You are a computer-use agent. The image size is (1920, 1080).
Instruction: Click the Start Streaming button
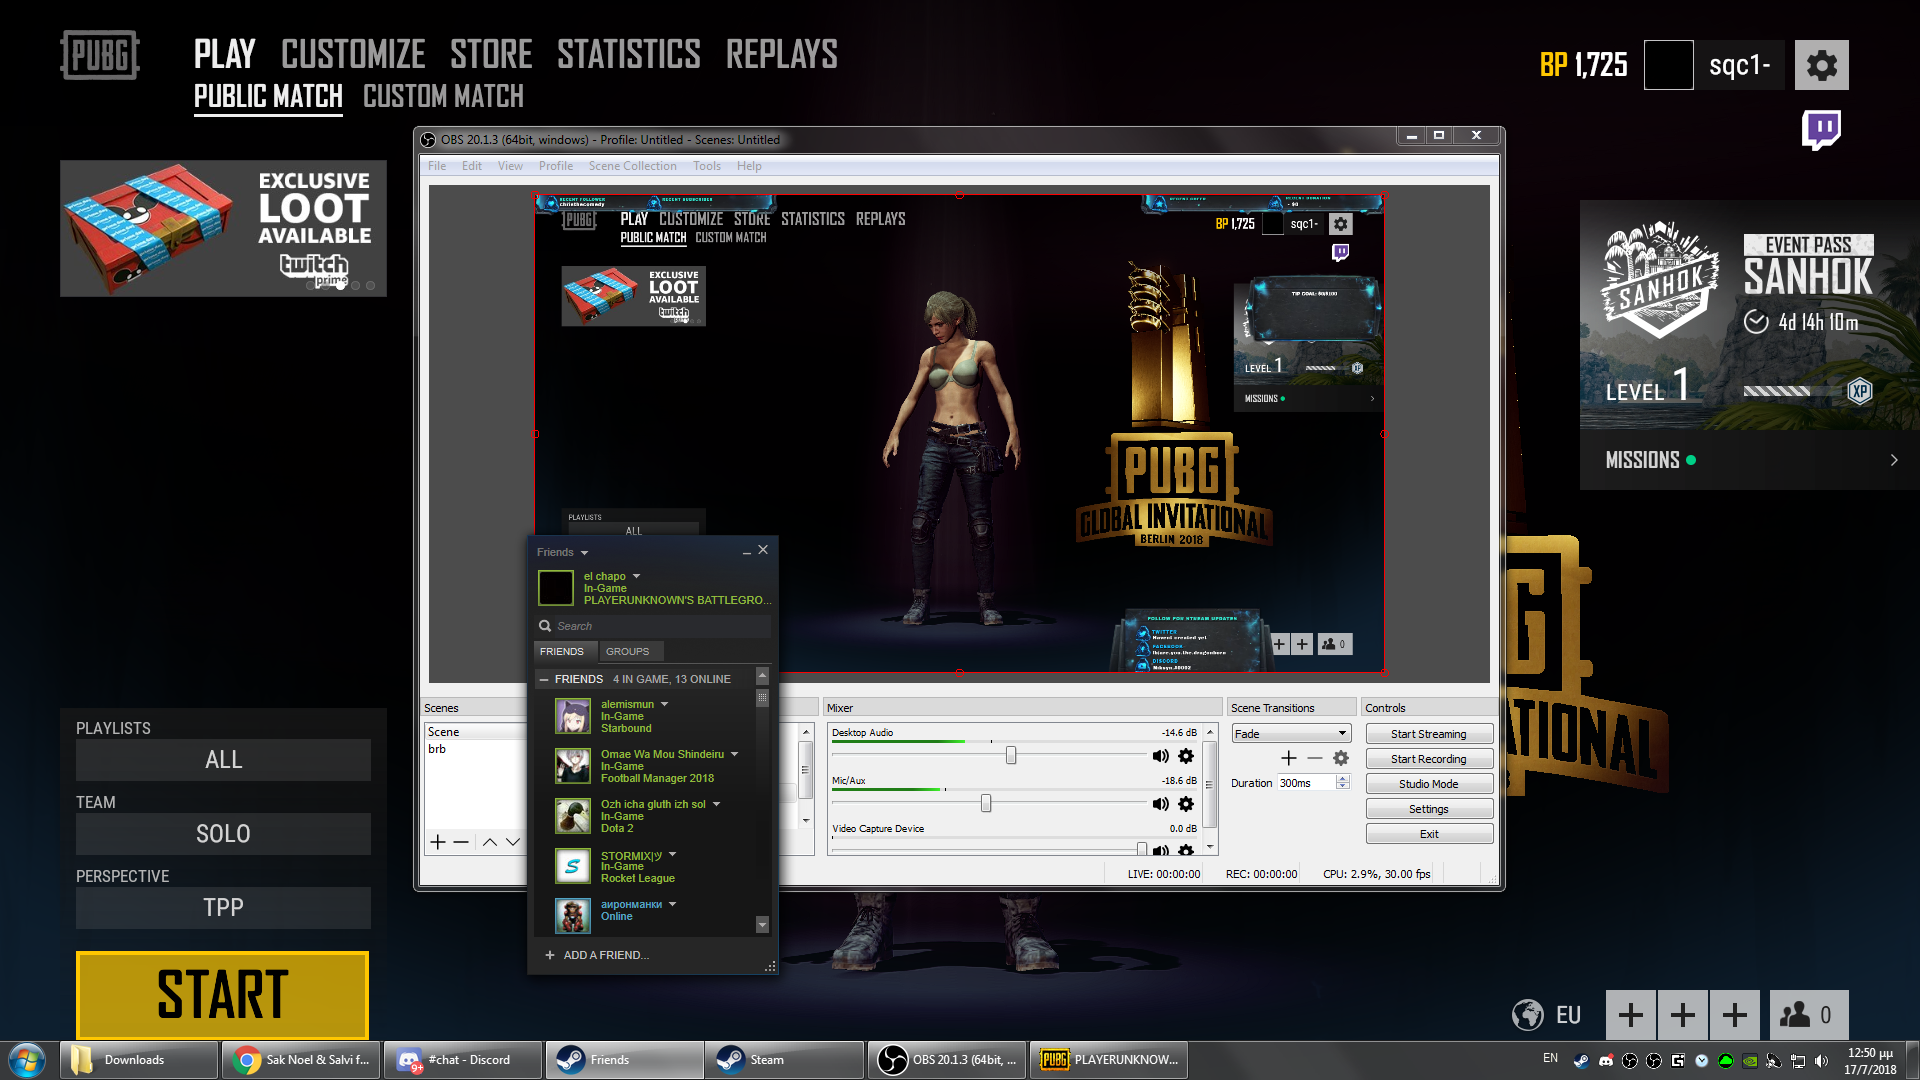[1428, 734]
